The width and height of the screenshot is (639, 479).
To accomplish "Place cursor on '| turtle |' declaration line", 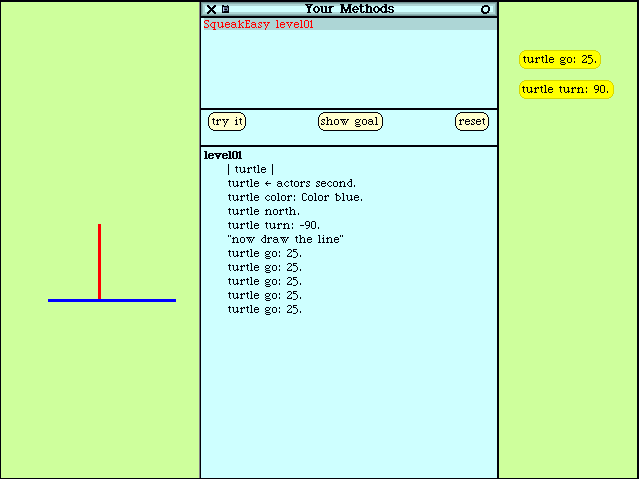I will 250,169.
